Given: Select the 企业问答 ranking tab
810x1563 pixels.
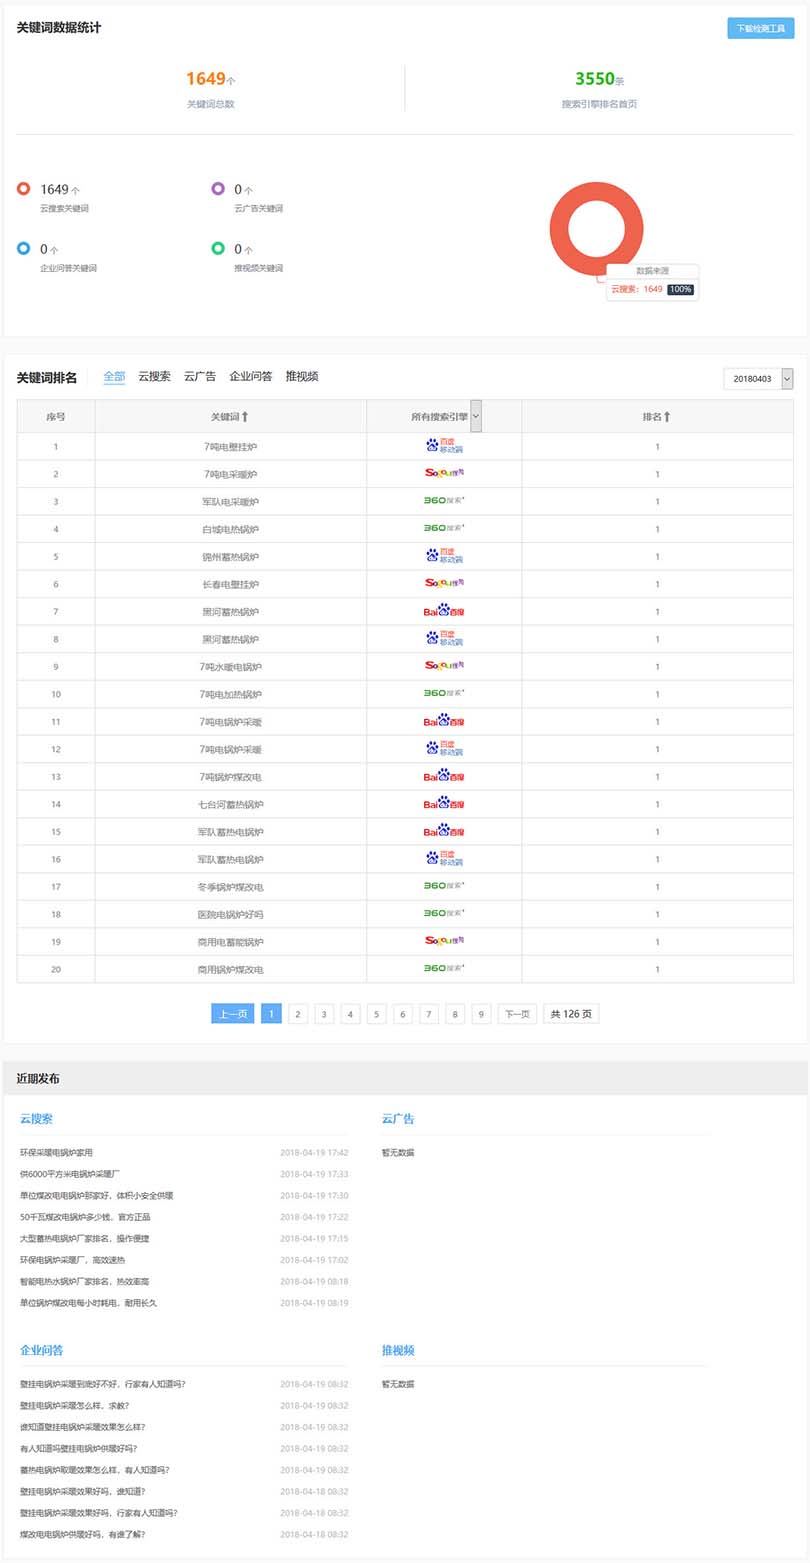Looking at the screenshot, I should point(250,376).
